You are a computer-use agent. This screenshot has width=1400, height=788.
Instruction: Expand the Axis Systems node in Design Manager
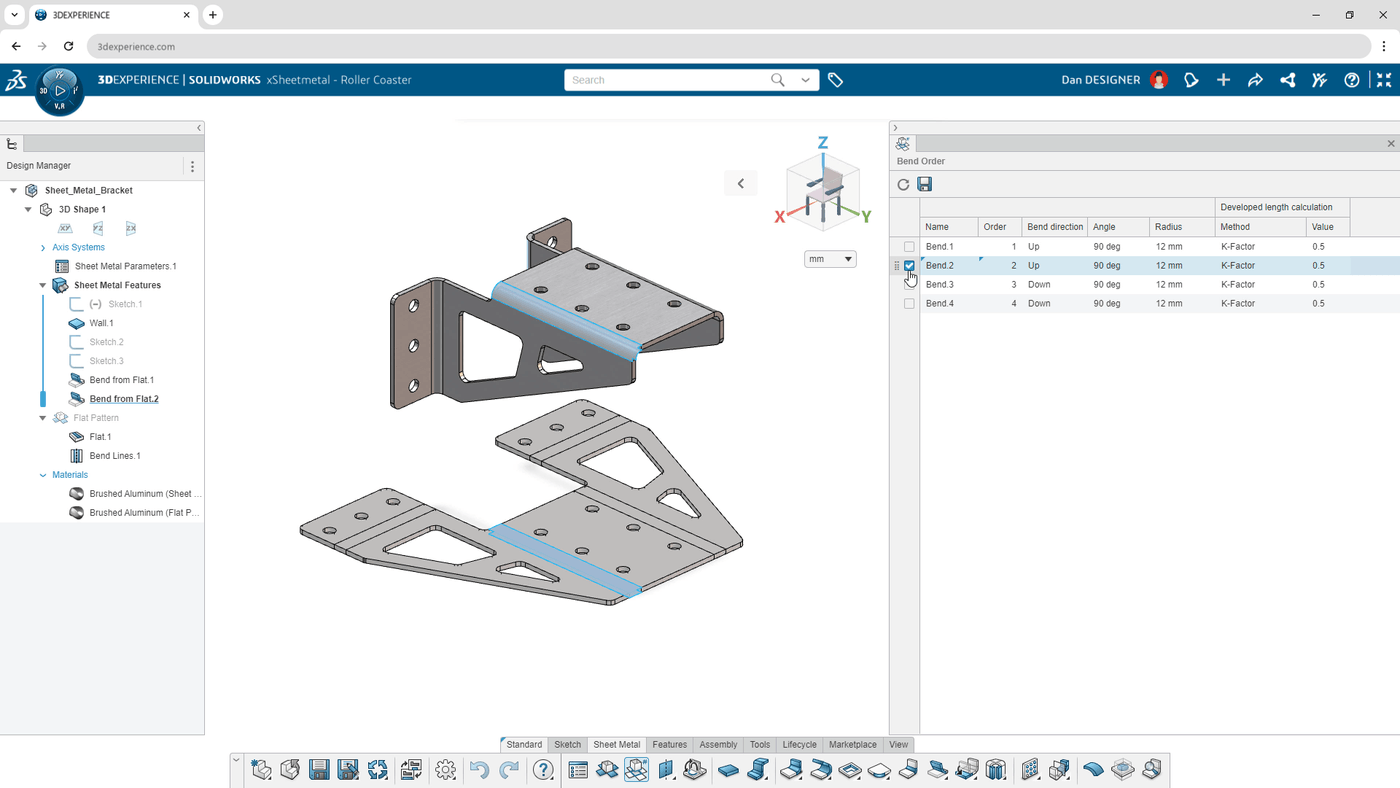(x=43, y=247)
